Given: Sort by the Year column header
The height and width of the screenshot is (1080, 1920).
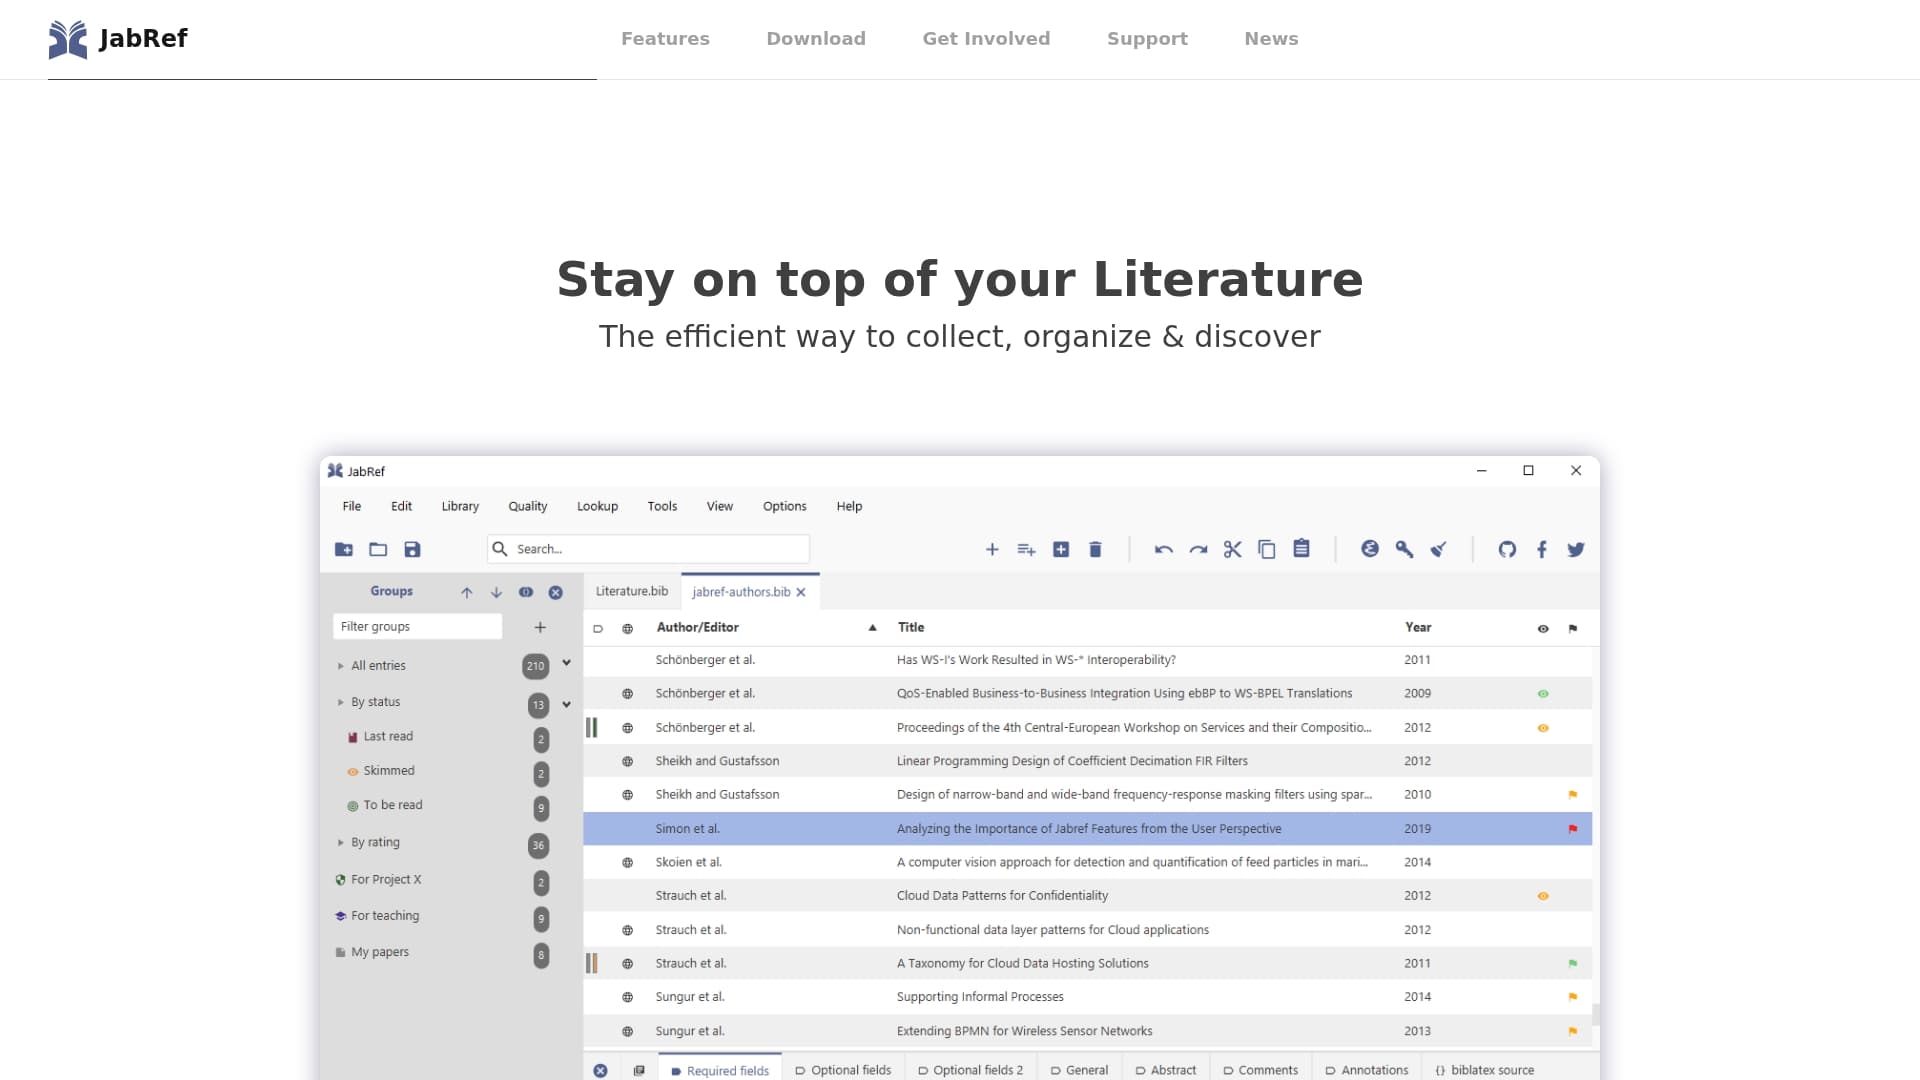Looking at the screenshot, I should click(1418, 627).
